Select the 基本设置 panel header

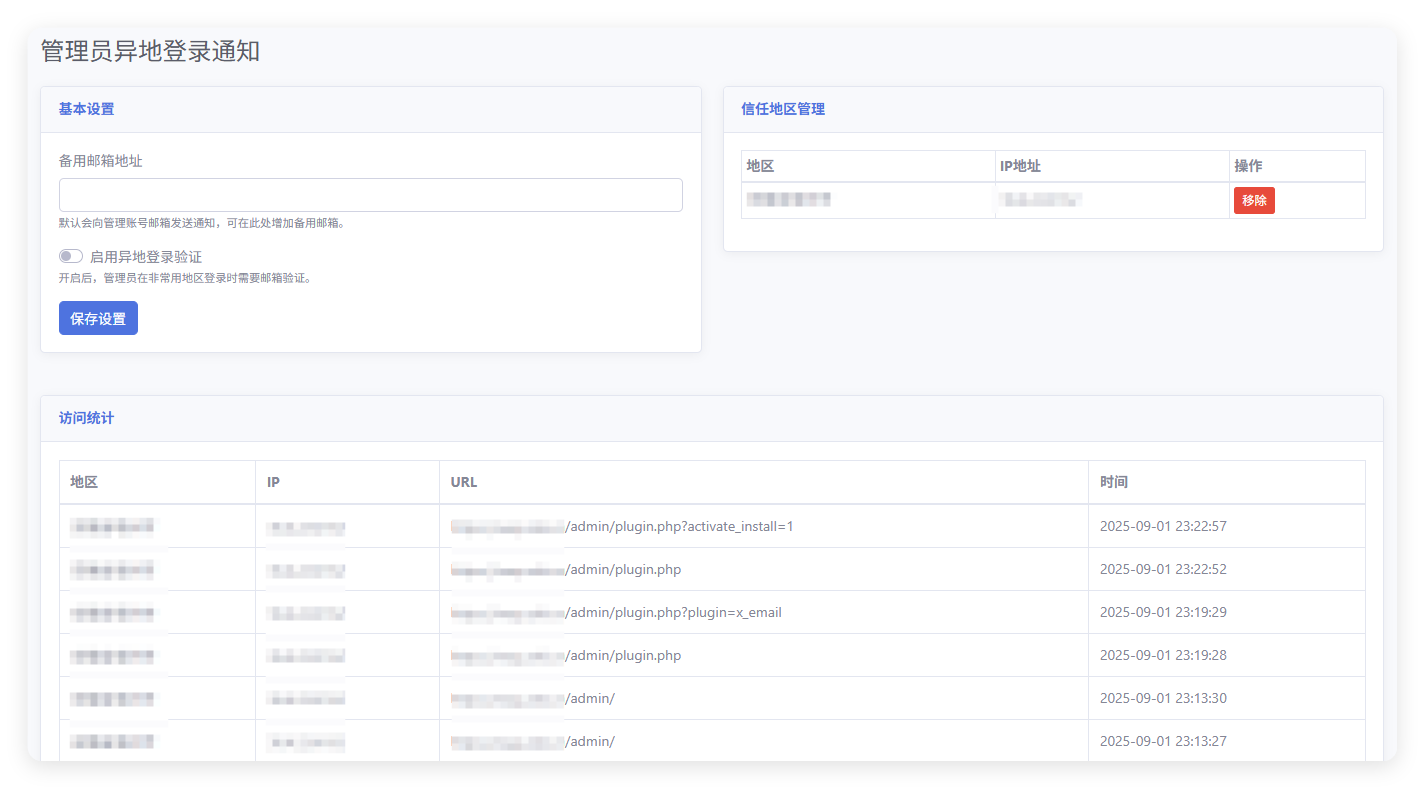tap(371, 110)
